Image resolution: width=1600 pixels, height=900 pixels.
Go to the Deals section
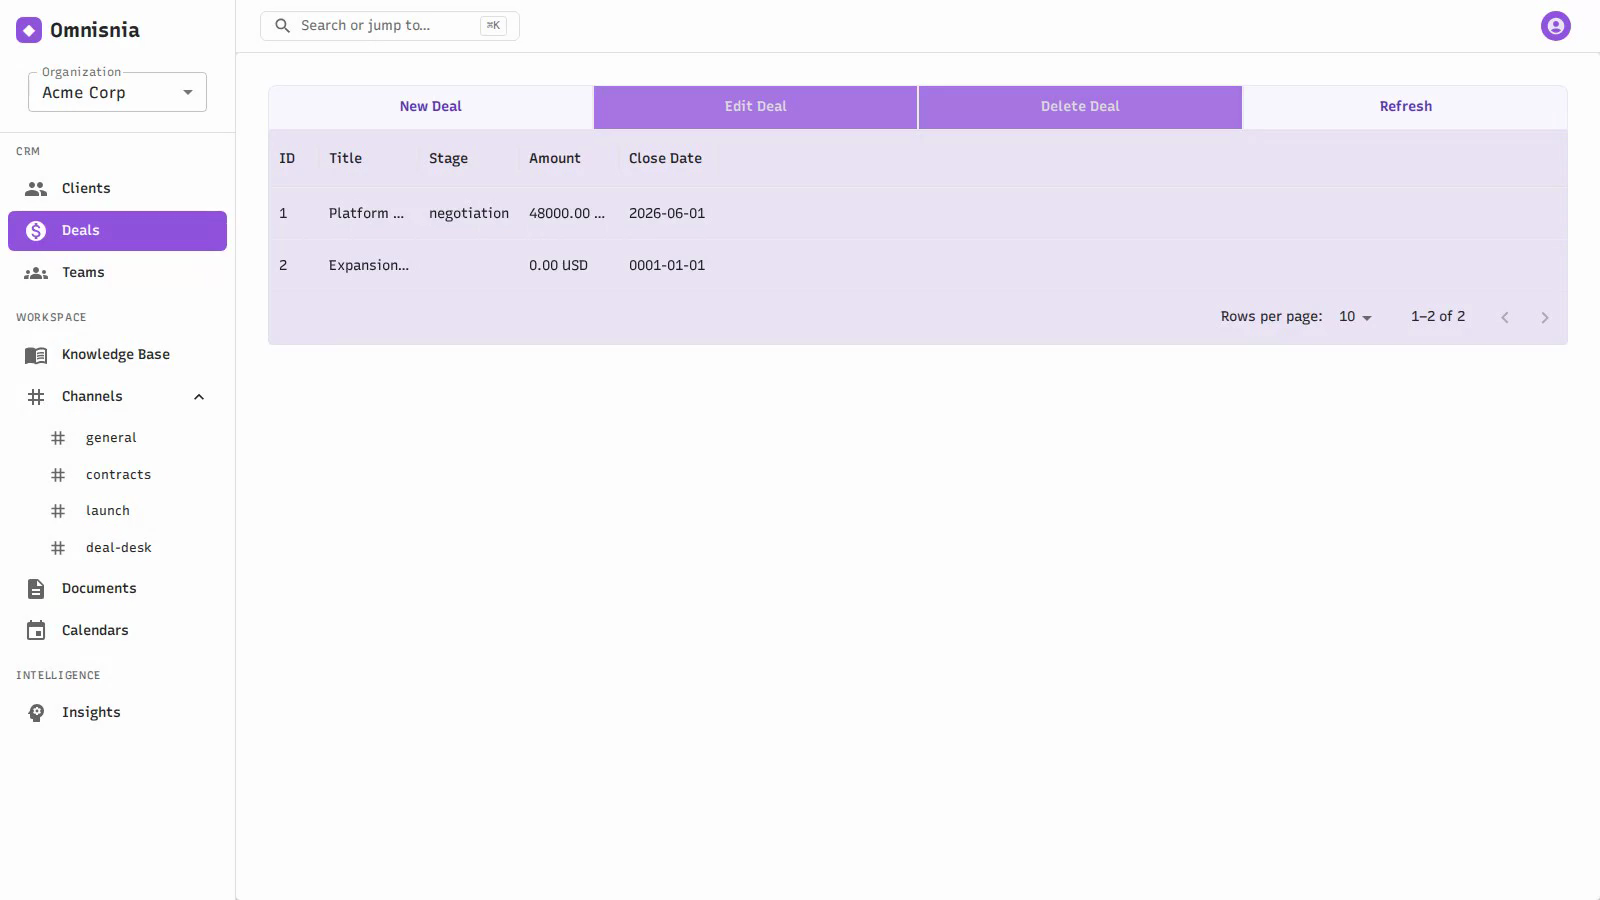[117, 231]
